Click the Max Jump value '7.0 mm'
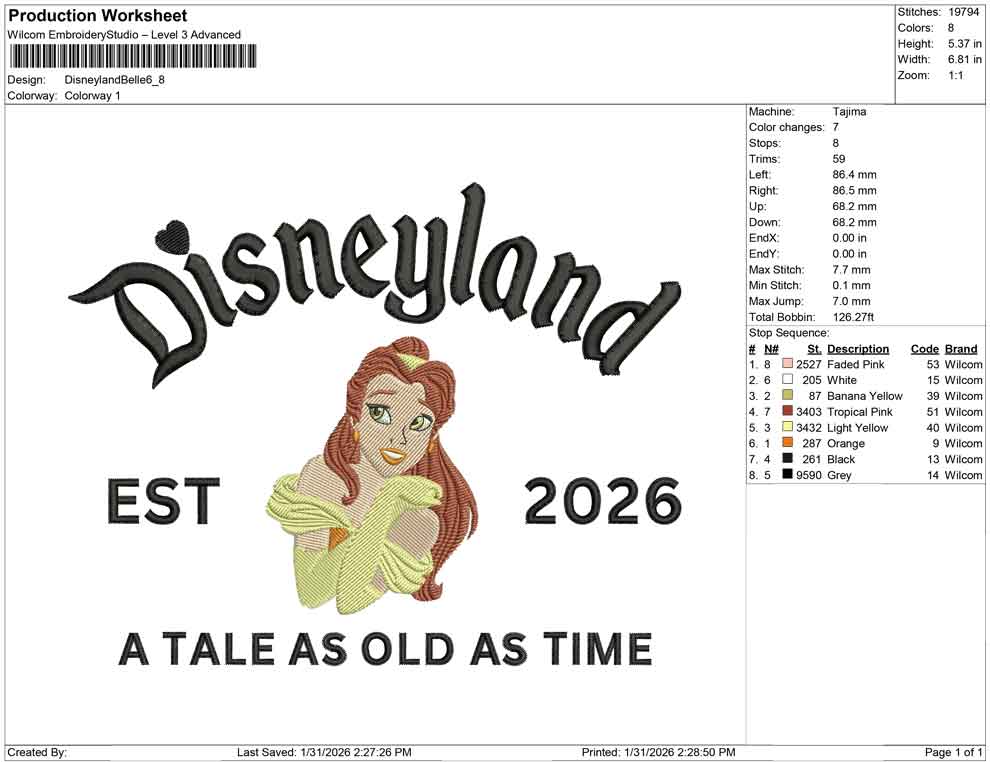This screenshot has height=762, width=990. [x=851, y=301]
